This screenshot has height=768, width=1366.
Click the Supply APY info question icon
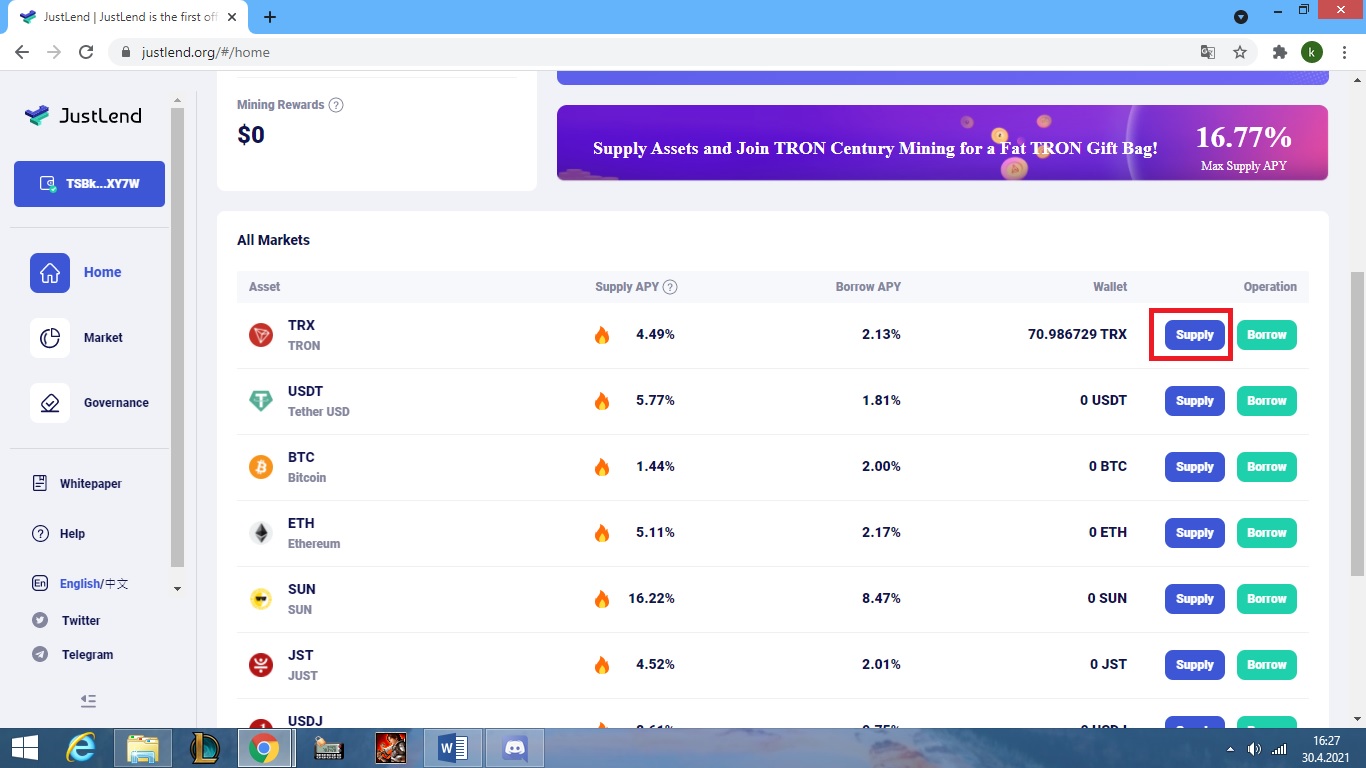(x=670, y=287)
